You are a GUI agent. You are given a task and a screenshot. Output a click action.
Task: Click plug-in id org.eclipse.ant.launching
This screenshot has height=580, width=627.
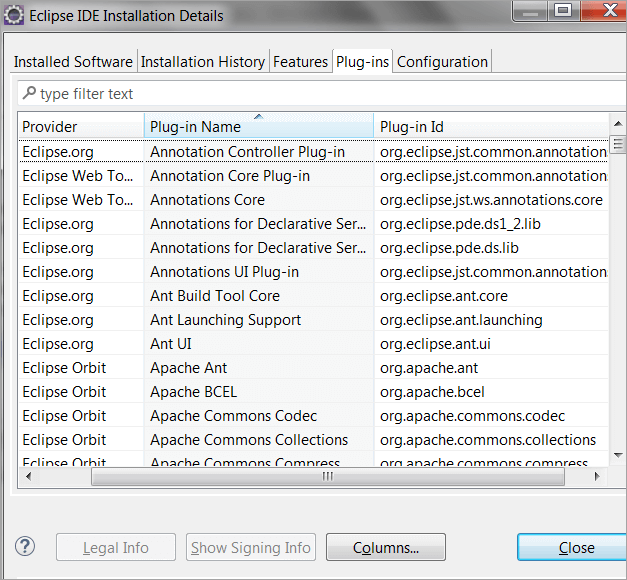pyautogui.click(x=461, y=320)
